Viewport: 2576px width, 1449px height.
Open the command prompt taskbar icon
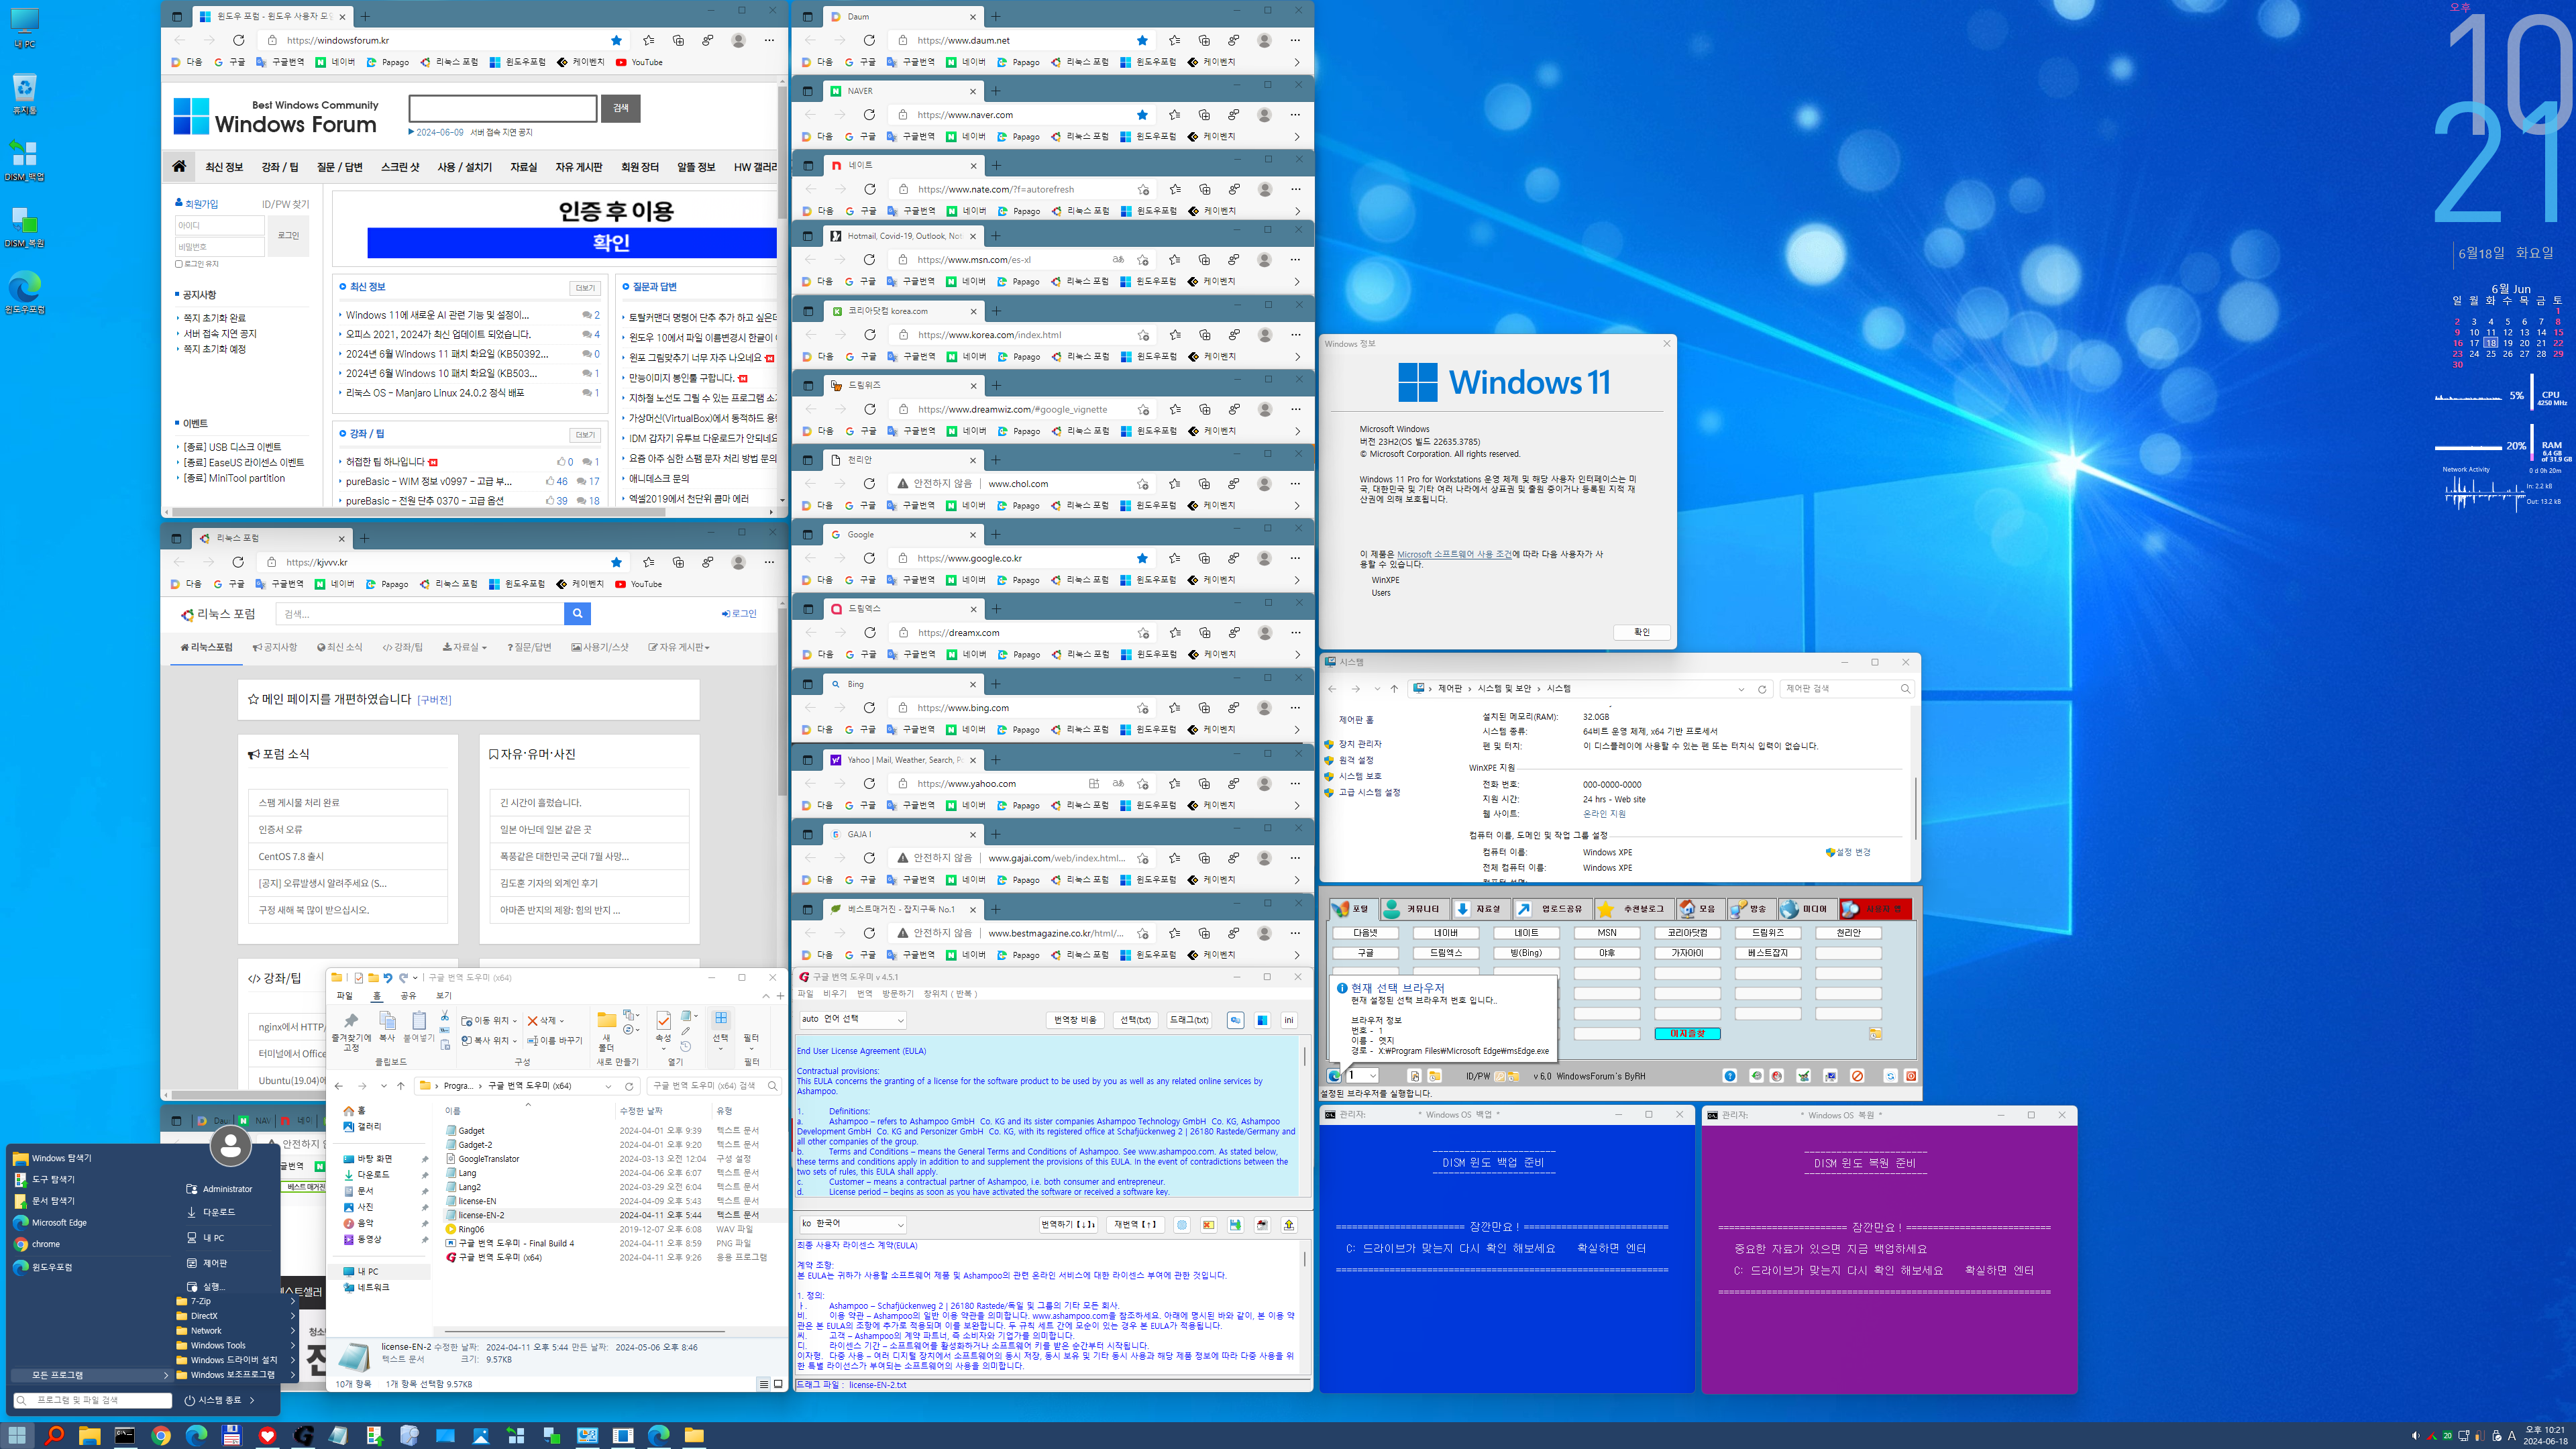pos(125,1436)
